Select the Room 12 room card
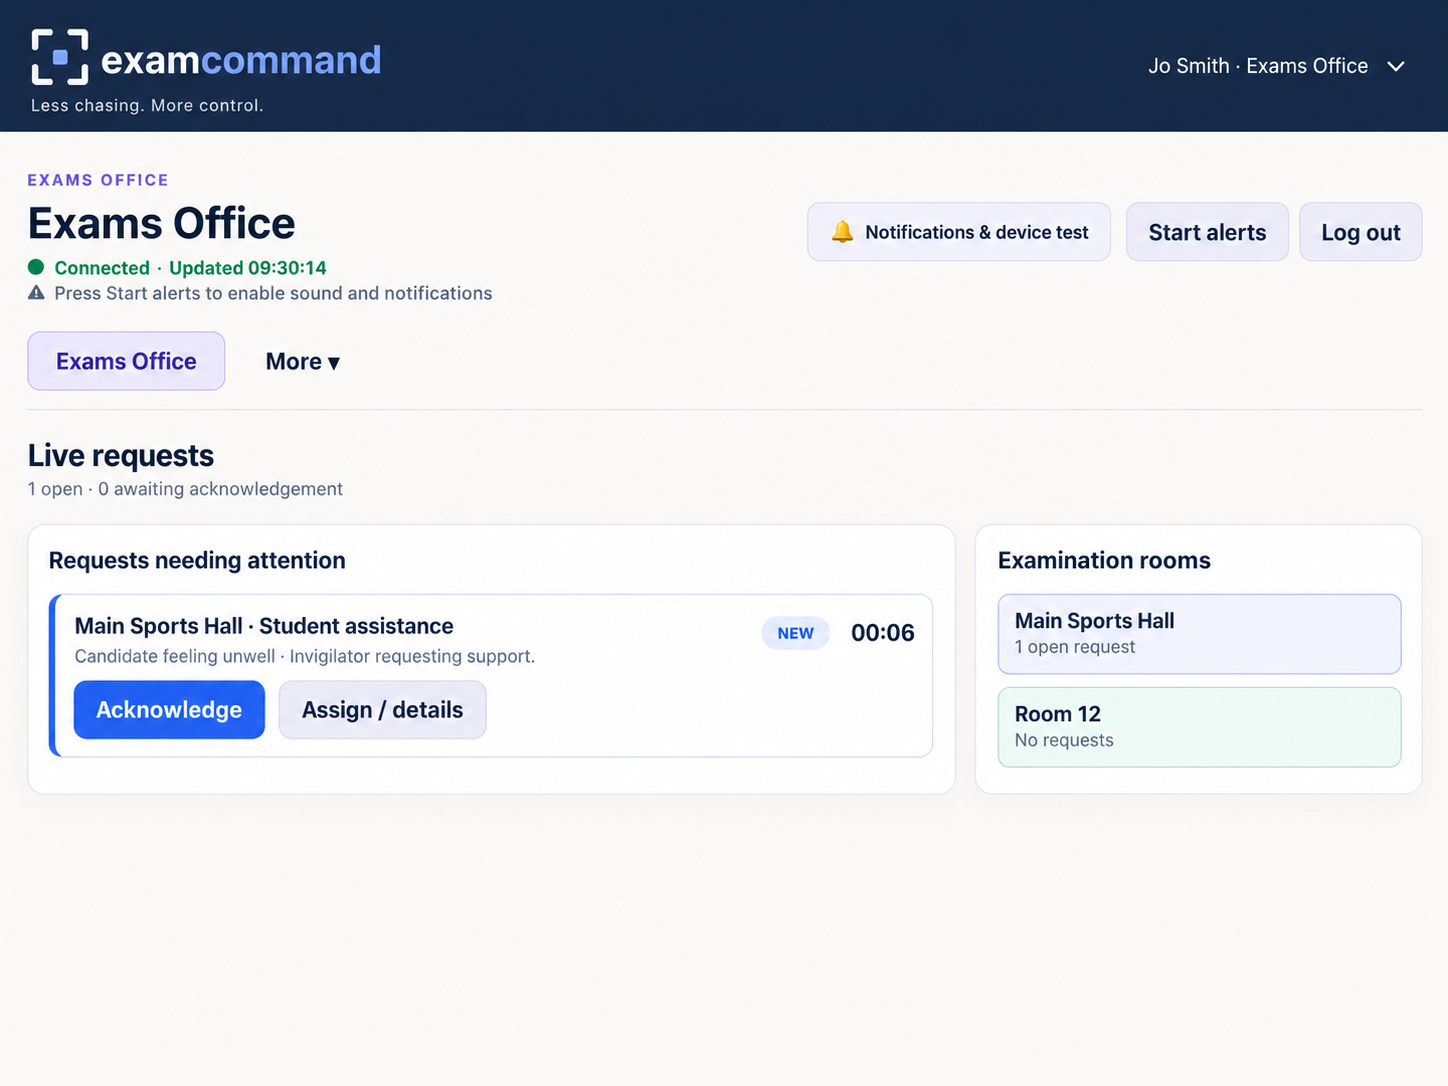The height and width of the screenshot is (1086, 1448). pos(1199,727)
